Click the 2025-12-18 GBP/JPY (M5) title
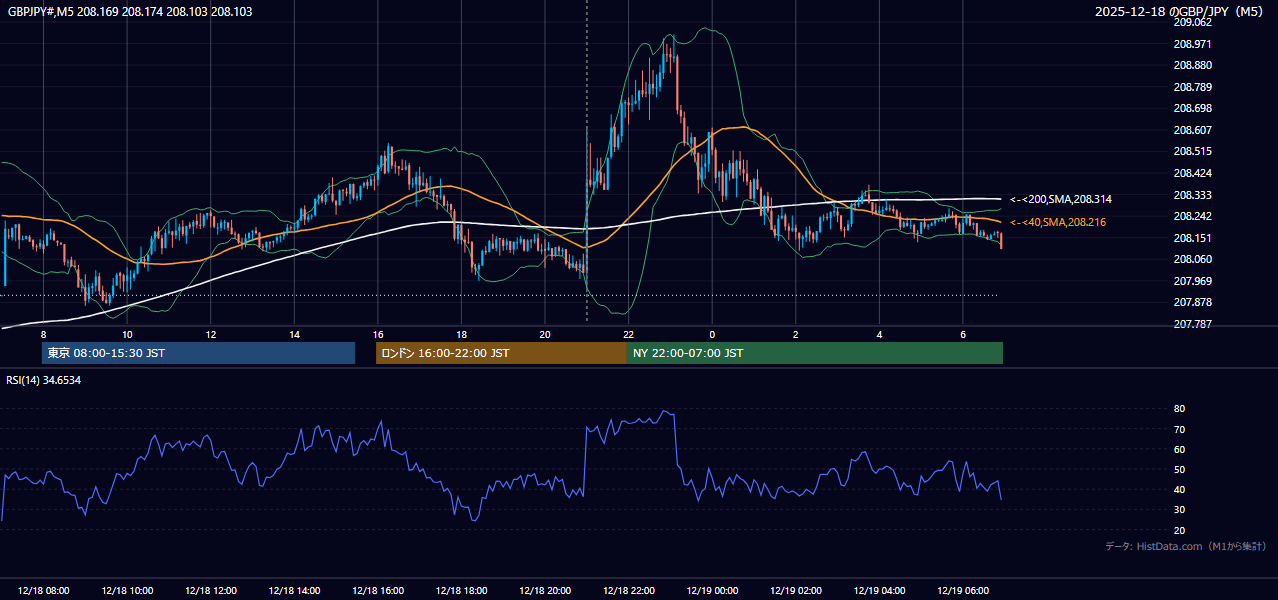The height and width of the screenshot is (600, 1278). [1181, 12]
